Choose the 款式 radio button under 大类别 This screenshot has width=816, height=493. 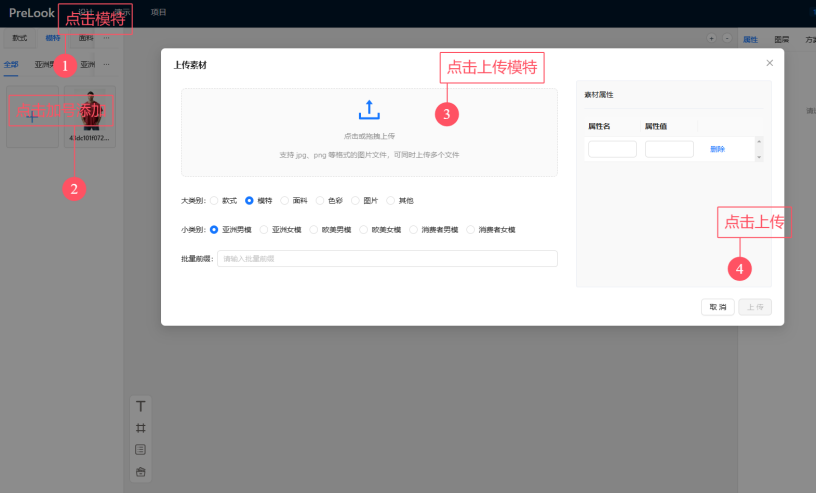(214, 201)
